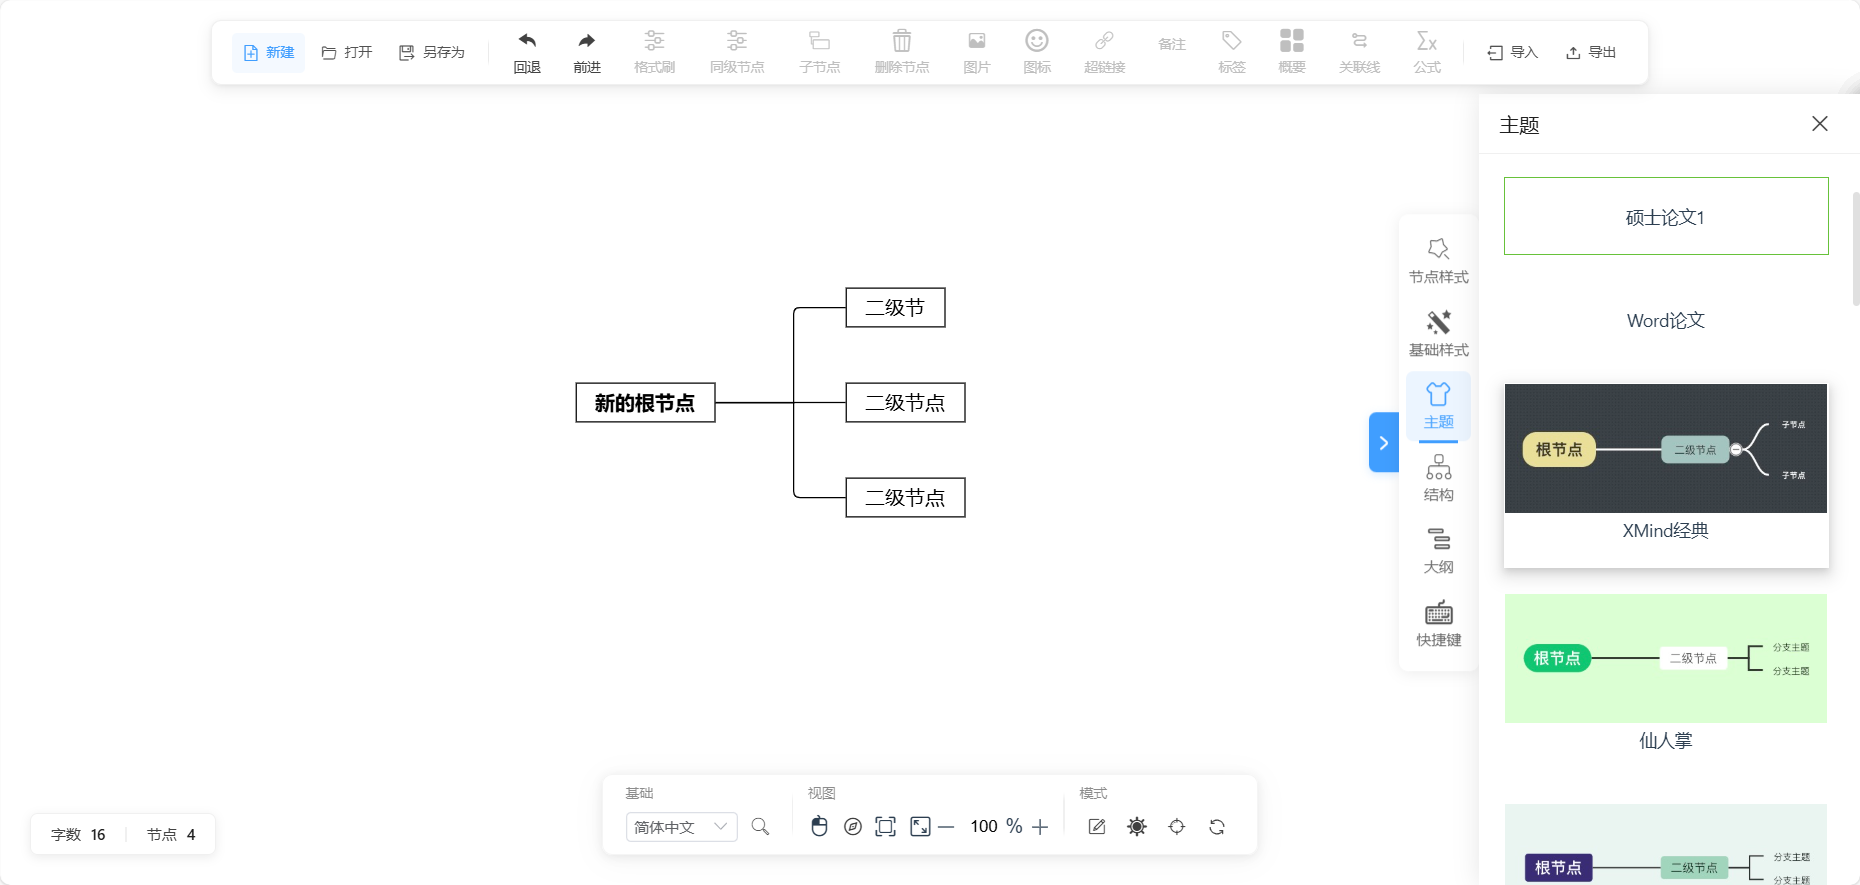Switch to the 结构 structure tab
The image size is (1860, 885).
point(1438,478)
